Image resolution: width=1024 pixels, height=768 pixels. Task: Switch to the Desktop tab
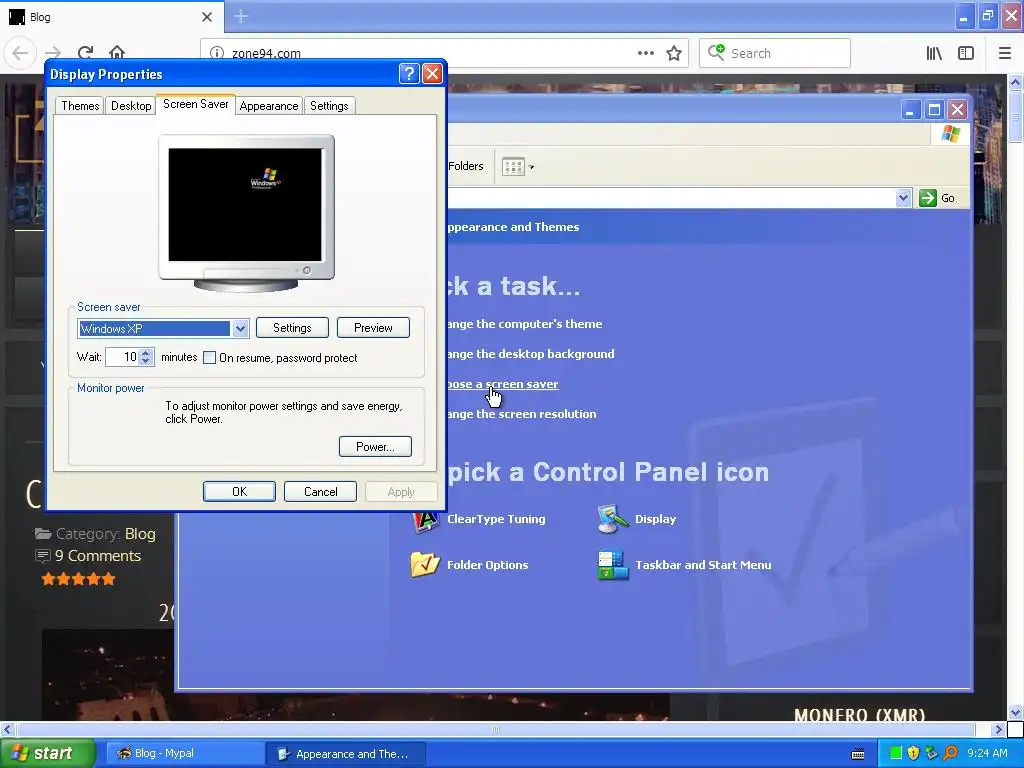tap(131, 106)
